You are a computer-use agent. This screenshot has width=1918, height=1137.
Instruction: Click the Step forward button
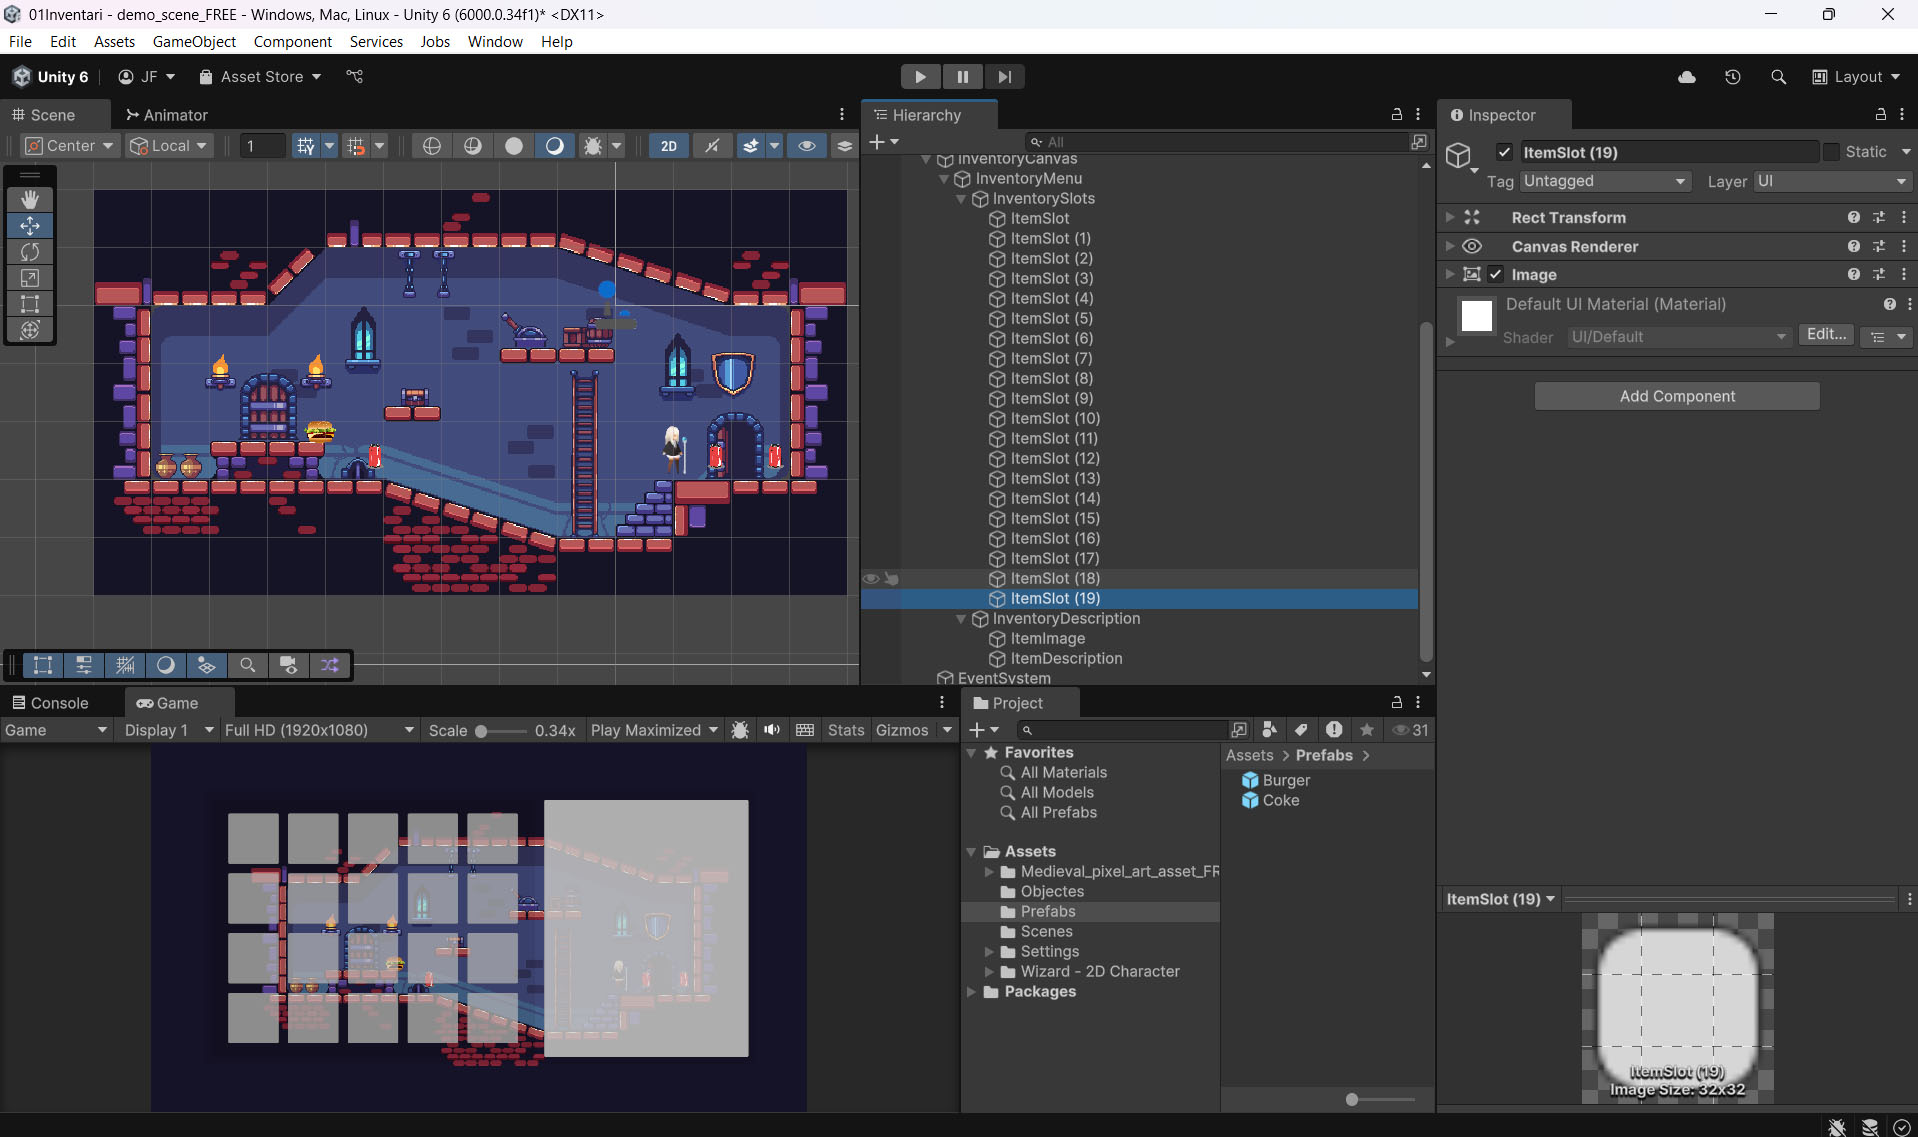tap(1004, 77)
